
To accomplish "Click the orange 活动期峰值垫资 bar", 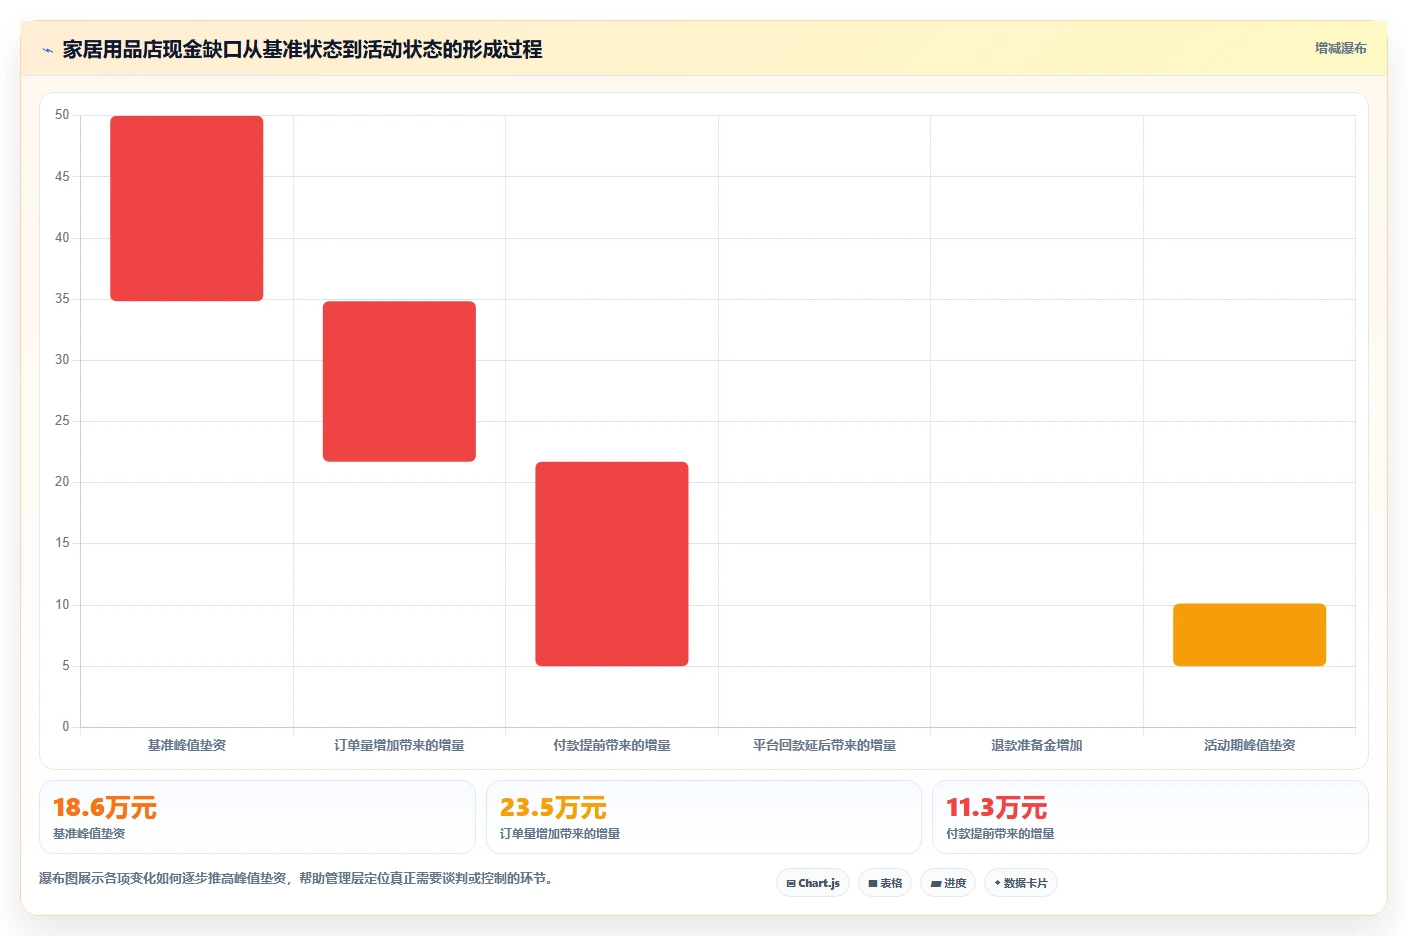I will 1249,635.
